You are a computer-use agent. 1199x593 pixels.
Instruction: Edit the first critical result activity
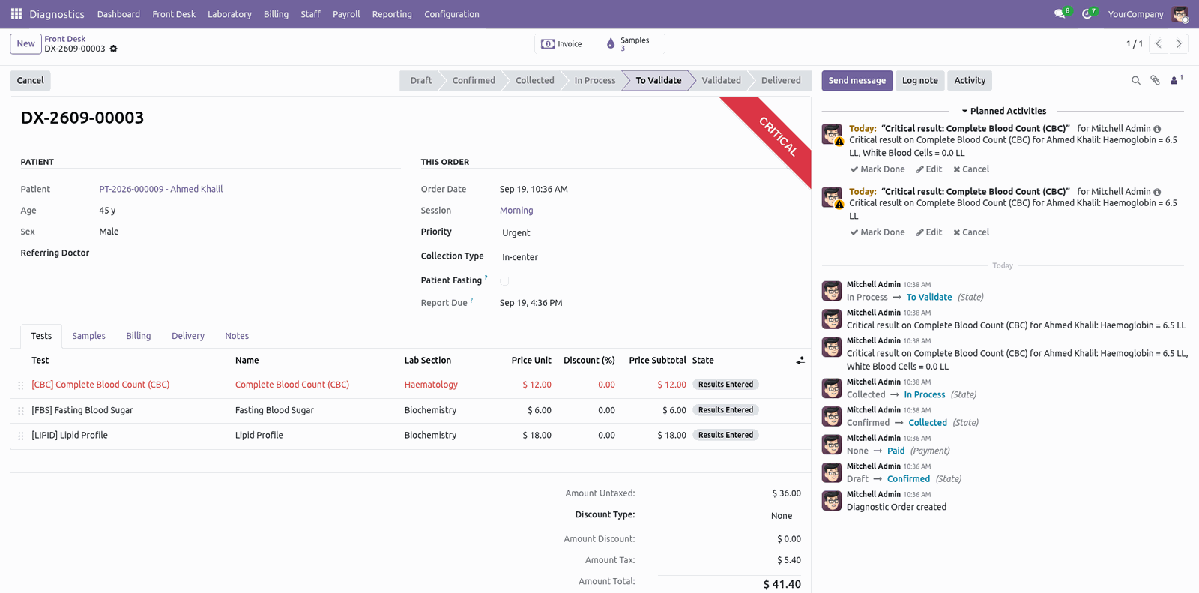tap(929, 169)
